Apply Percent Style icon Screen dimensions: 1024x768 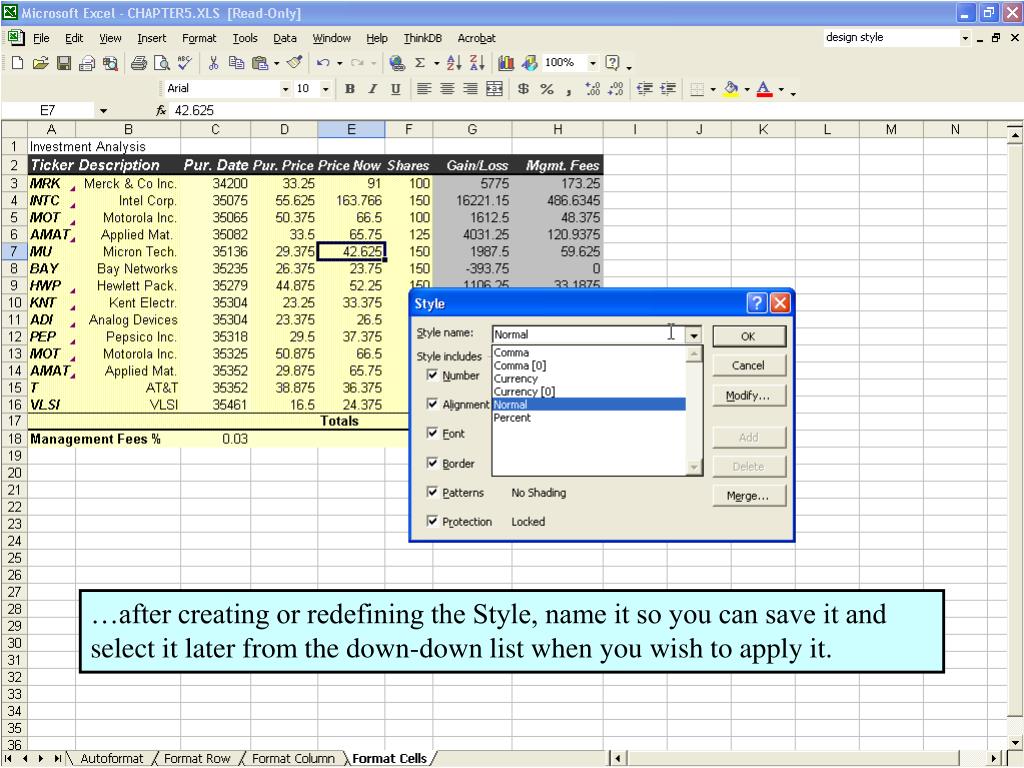point(547,89)
